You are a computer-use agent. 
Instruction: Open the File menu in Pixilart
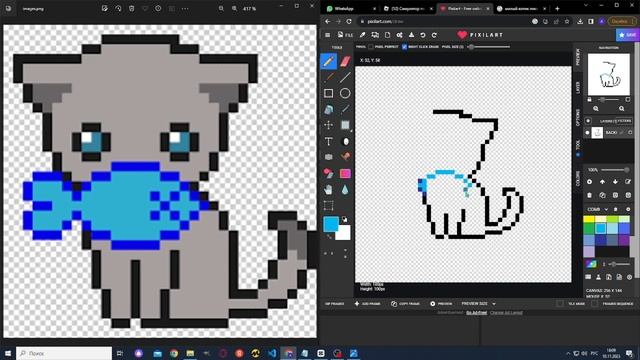click(345, 35)
